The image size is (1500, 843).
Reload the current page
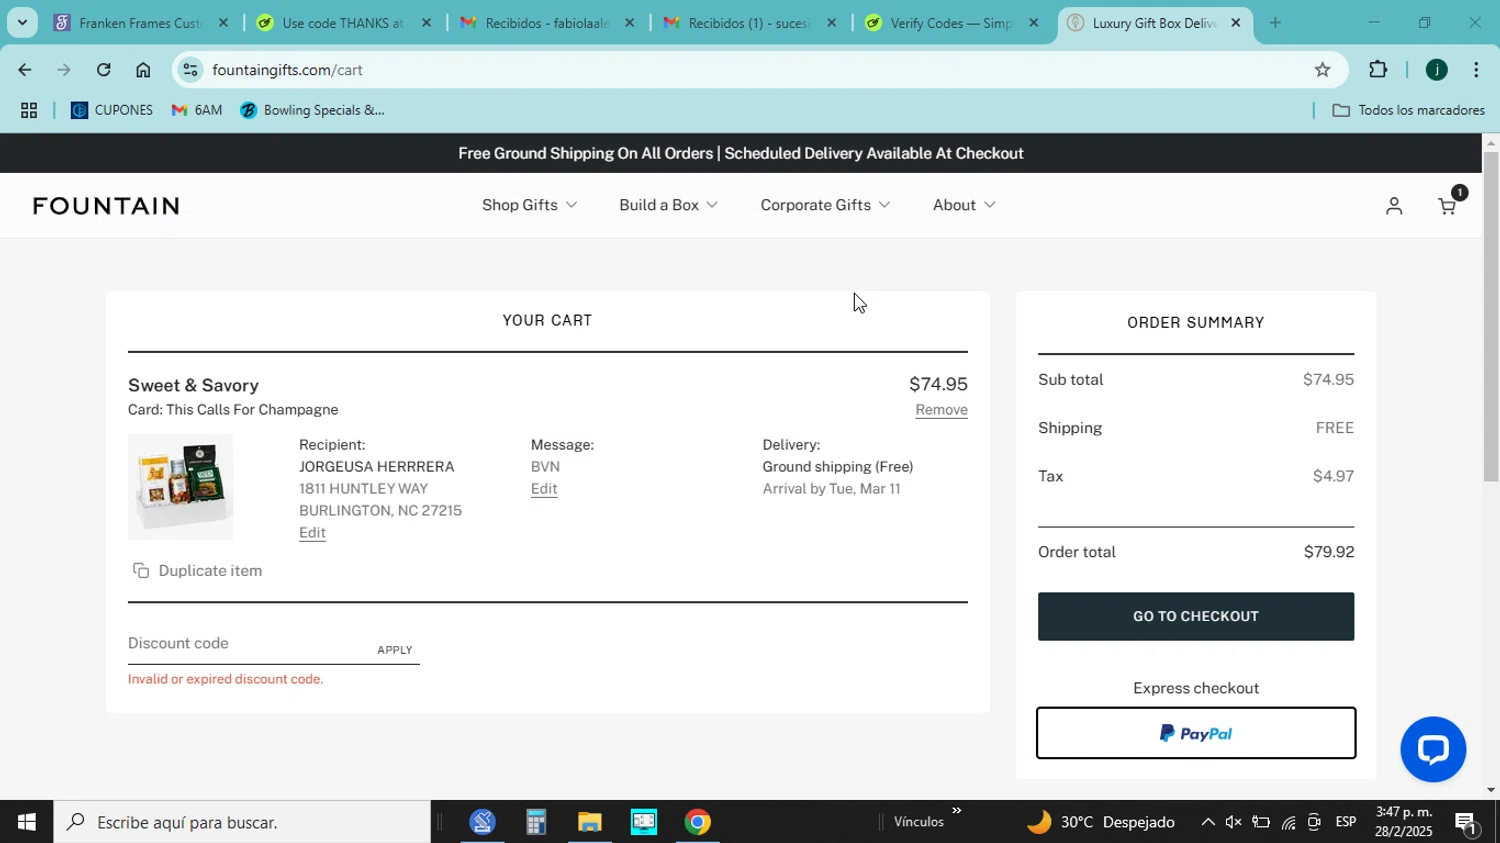(x=103, y=70)
